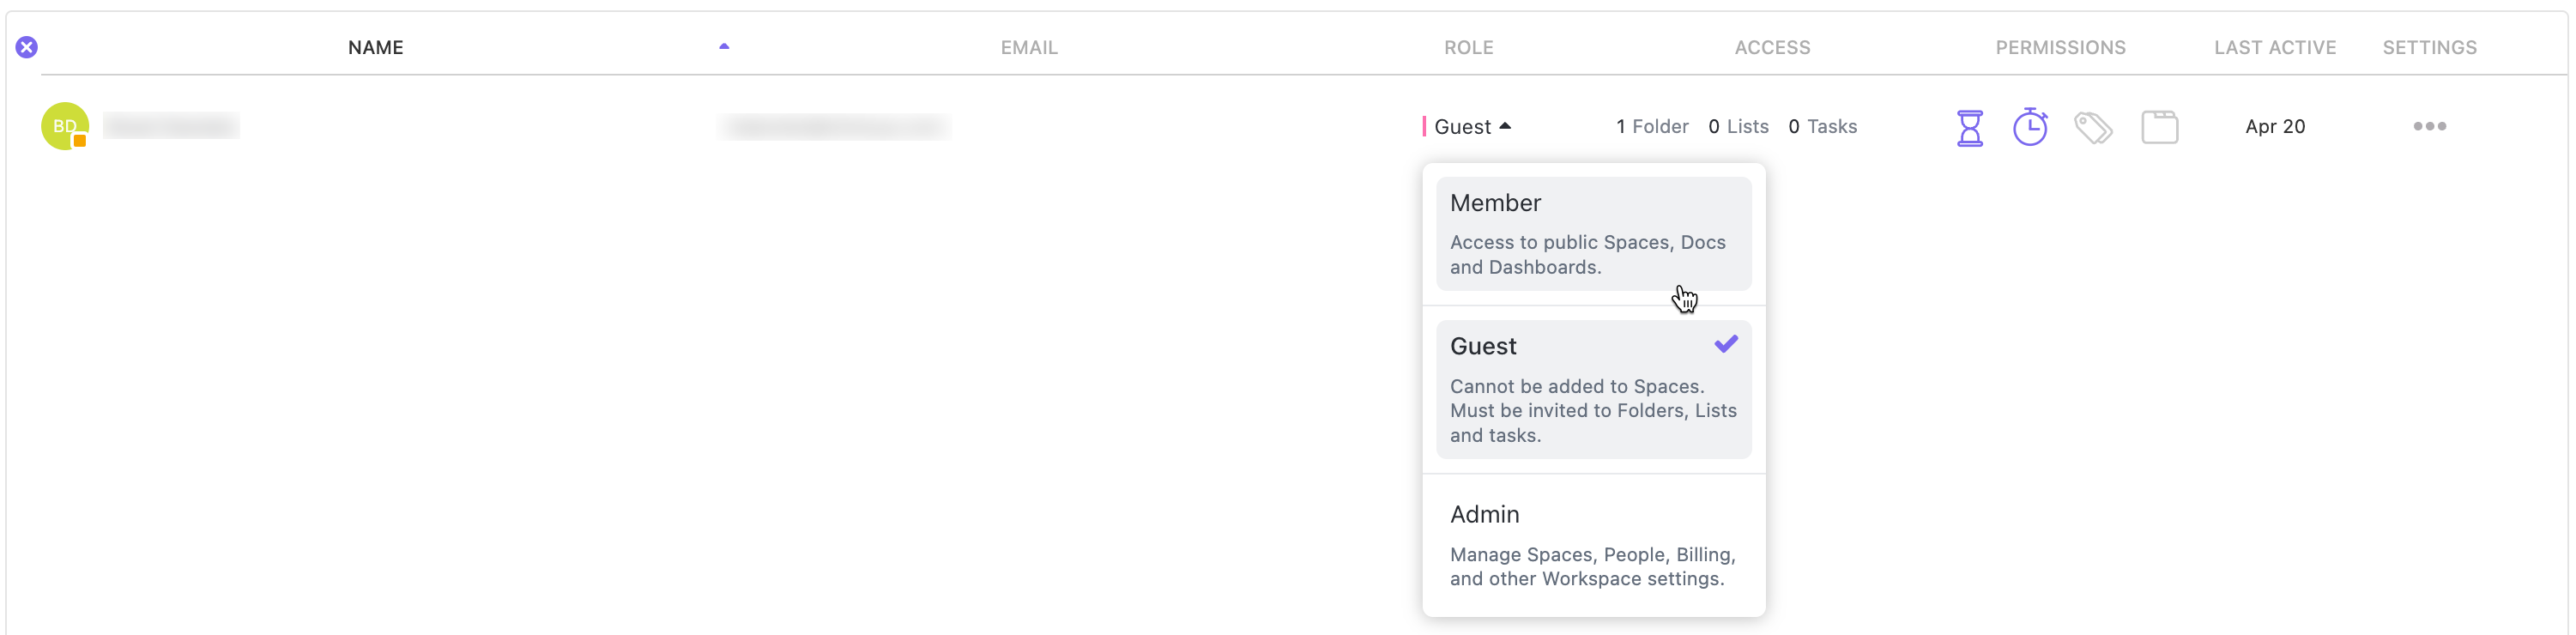Click the purple X clear filter icon
The height and width of the screenshot is (635, 2576).
(27, 47)
